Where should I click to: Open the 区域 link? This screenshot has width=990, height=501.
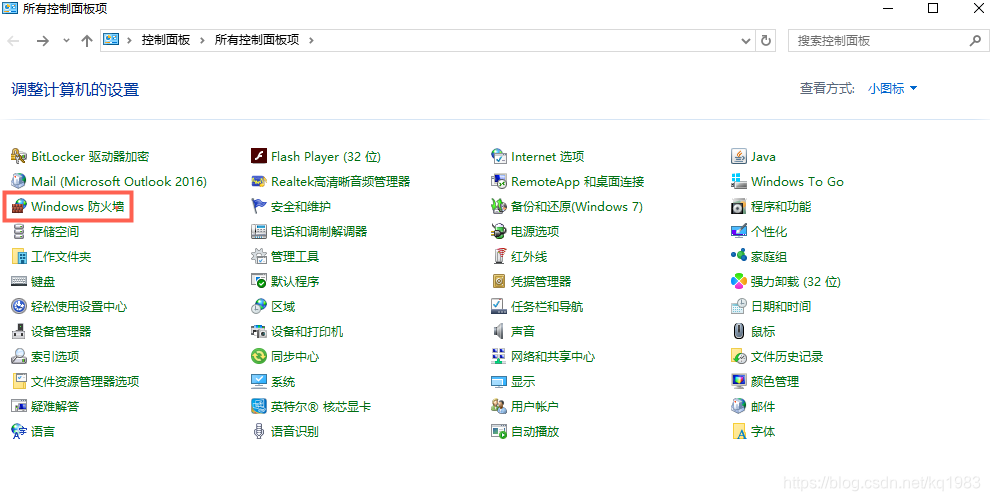click(x=283, y=307)
